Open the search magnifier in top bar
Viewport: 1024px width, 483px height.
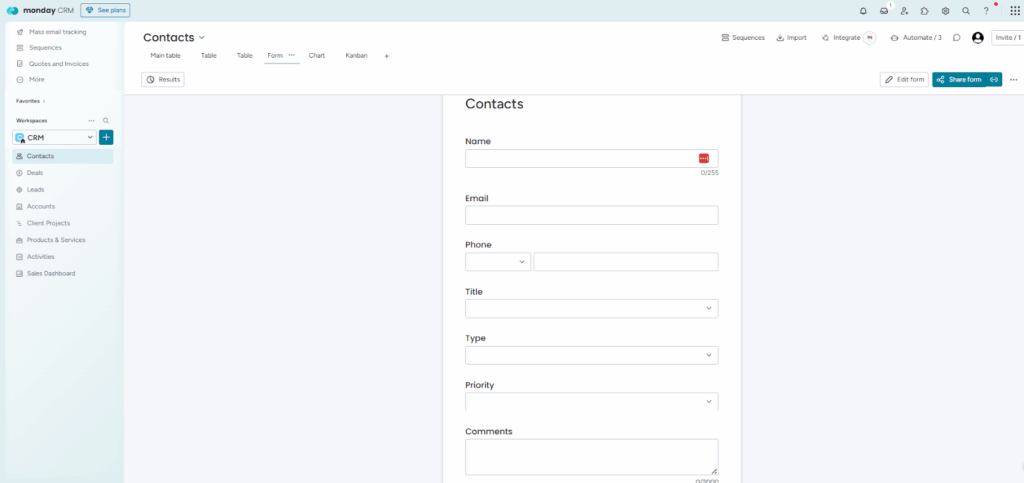(965, 11)
